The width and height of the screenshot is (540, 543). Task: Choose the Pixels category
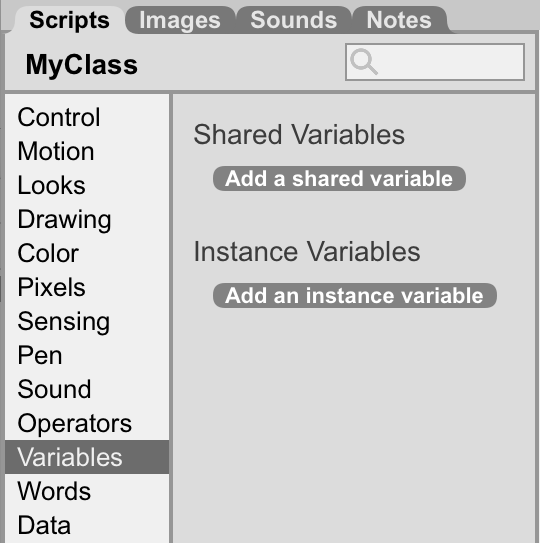click(87, 287)
